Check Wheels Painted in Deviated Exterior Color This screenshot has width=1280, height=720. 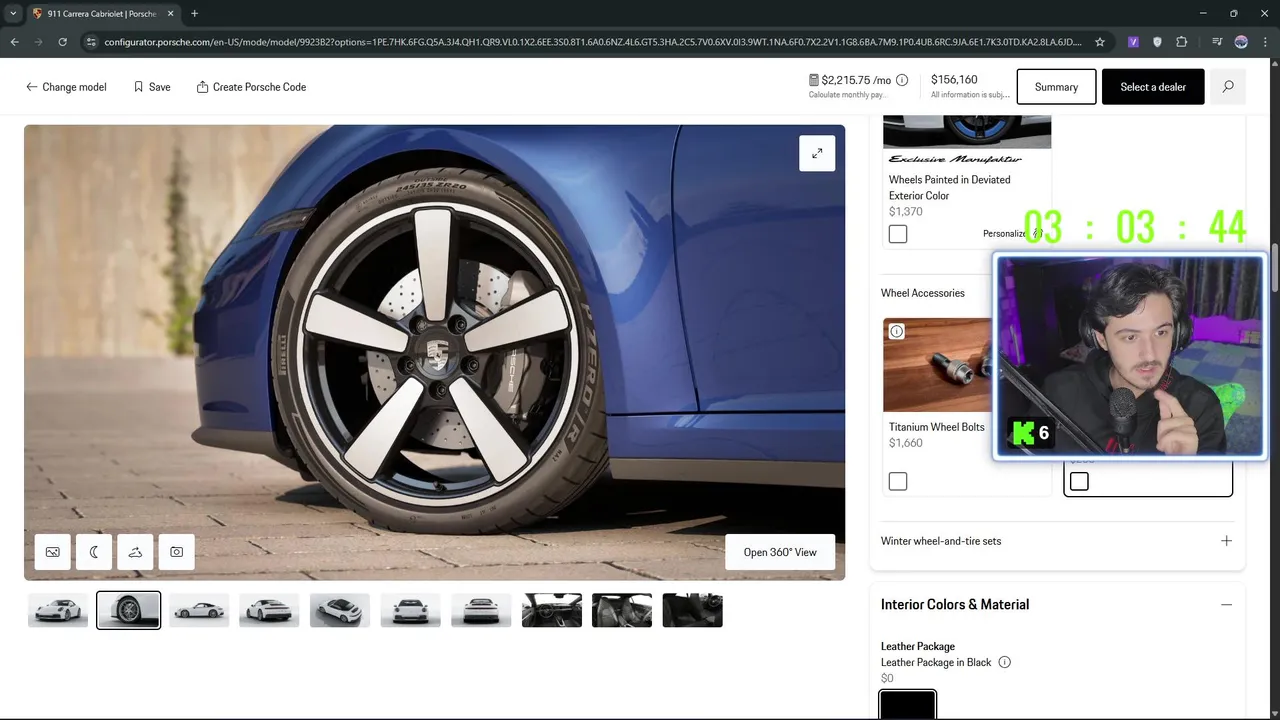(x=898, y=234)
